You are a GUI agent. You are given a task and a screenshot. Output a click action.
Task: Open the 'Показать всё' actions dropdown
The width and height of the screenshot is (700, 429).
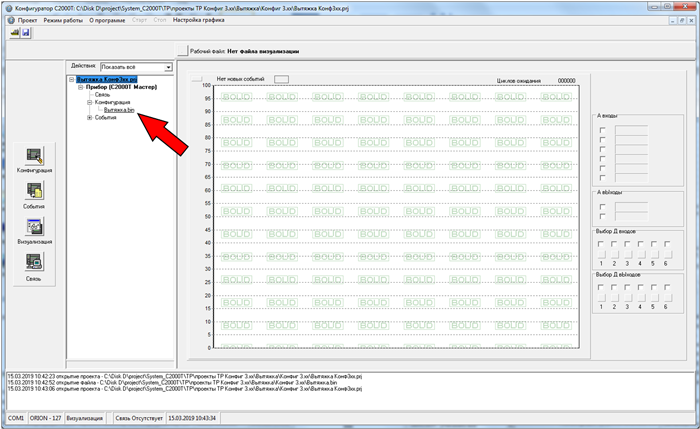(x=168, y=67)
